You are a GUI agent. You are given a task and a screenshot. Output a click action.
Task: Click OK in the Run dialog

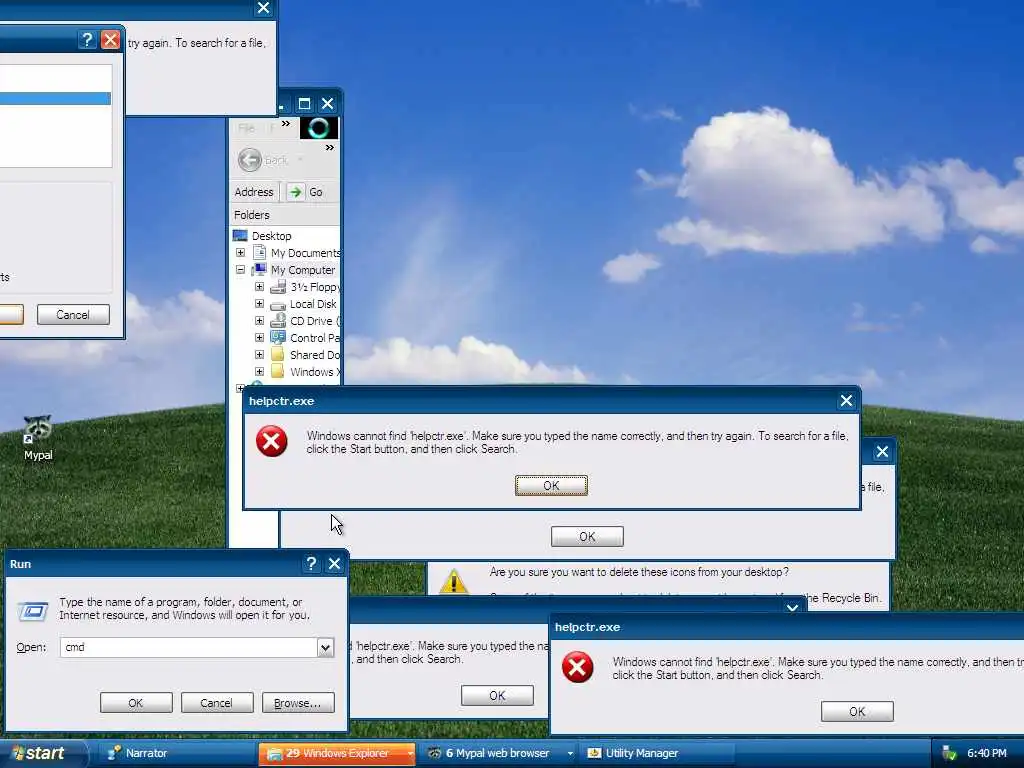pyautogui.click(x=136, y=703)
